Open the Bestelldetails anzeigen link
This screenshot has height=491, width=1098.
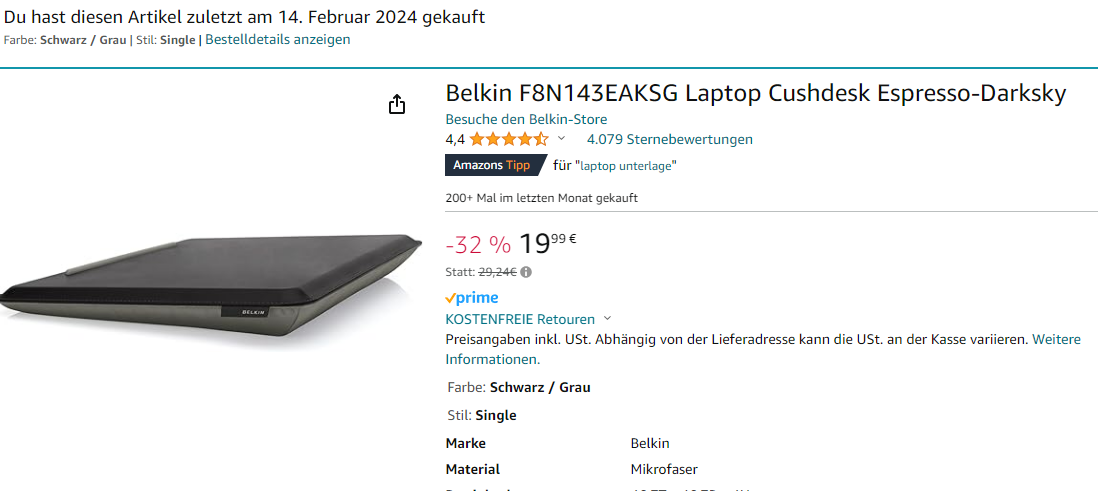[277, 40]
